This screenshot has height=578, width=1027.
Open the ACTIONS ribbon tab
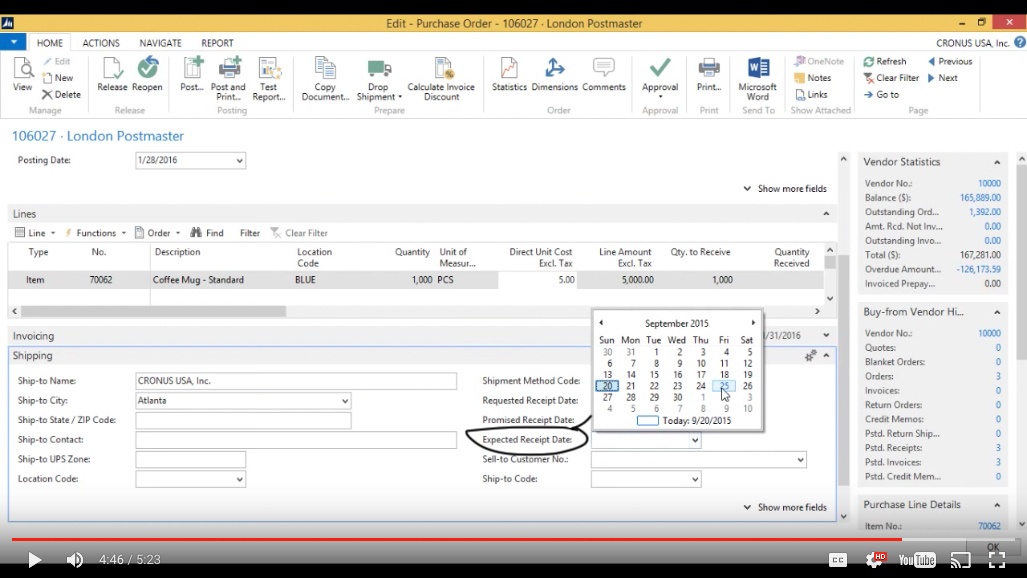[x=101, y=43]
